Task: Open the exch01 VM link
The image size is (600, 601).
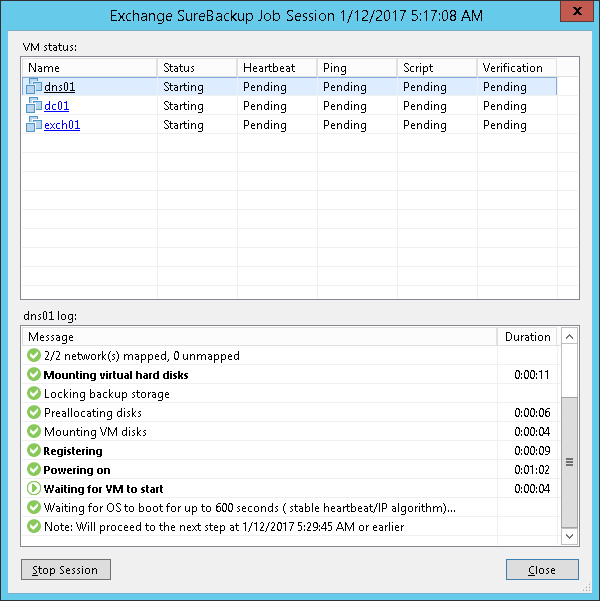Action: coord(62,125)
